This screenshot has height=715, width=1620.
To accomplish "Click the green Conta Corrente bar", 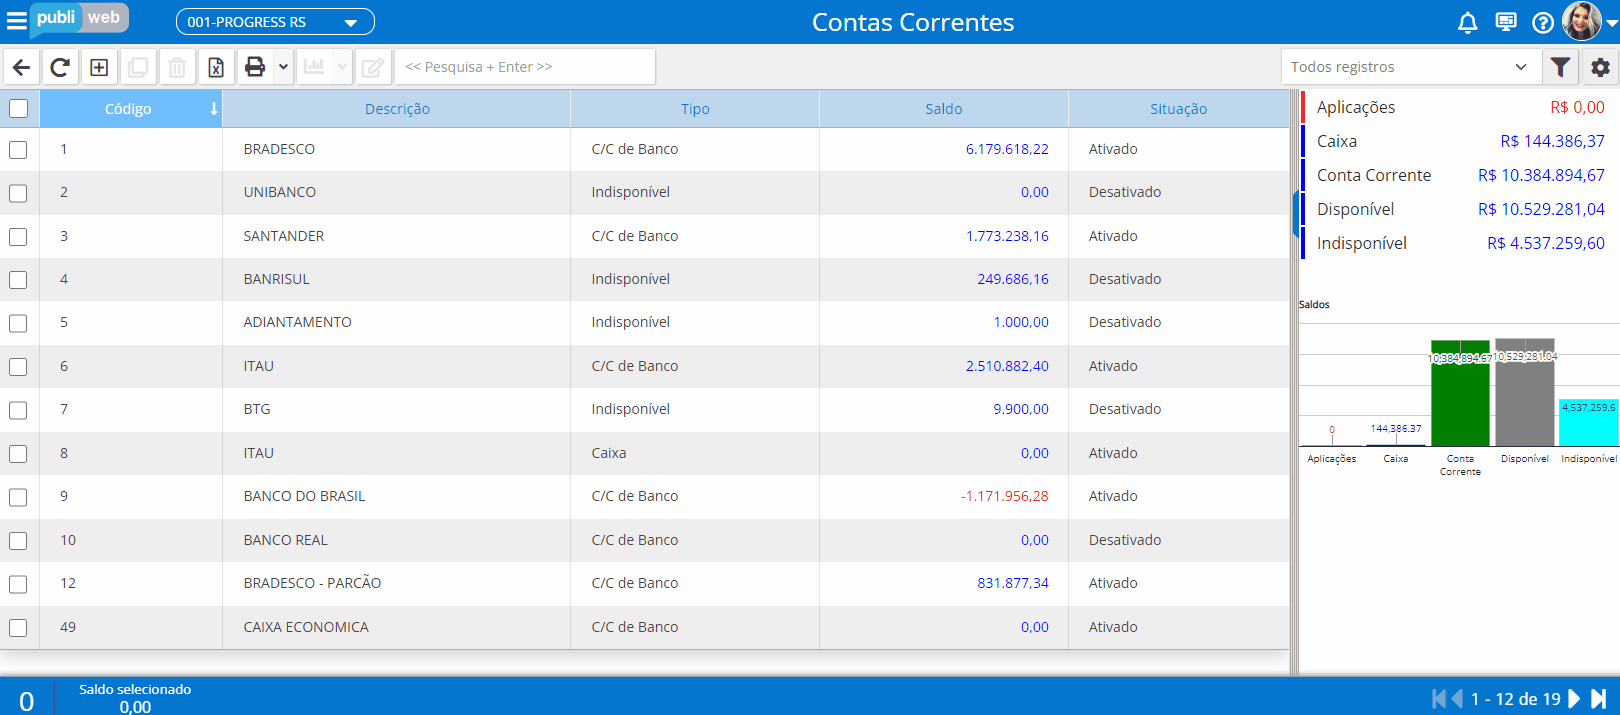I will click(1460, 393).
